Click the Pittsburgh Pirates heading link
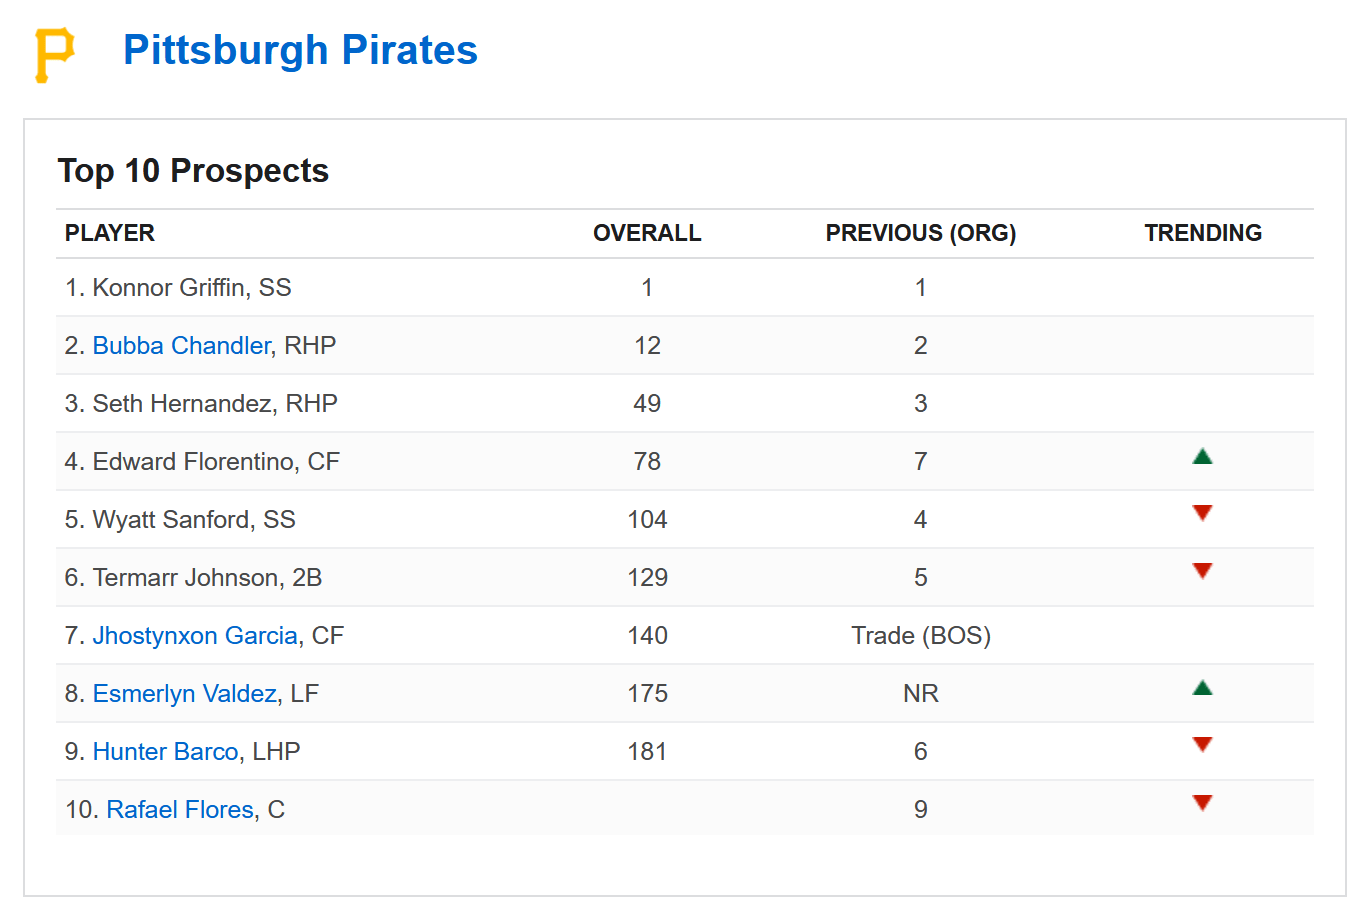This screenshot has height=923, width=1367. tap(300, 50)
